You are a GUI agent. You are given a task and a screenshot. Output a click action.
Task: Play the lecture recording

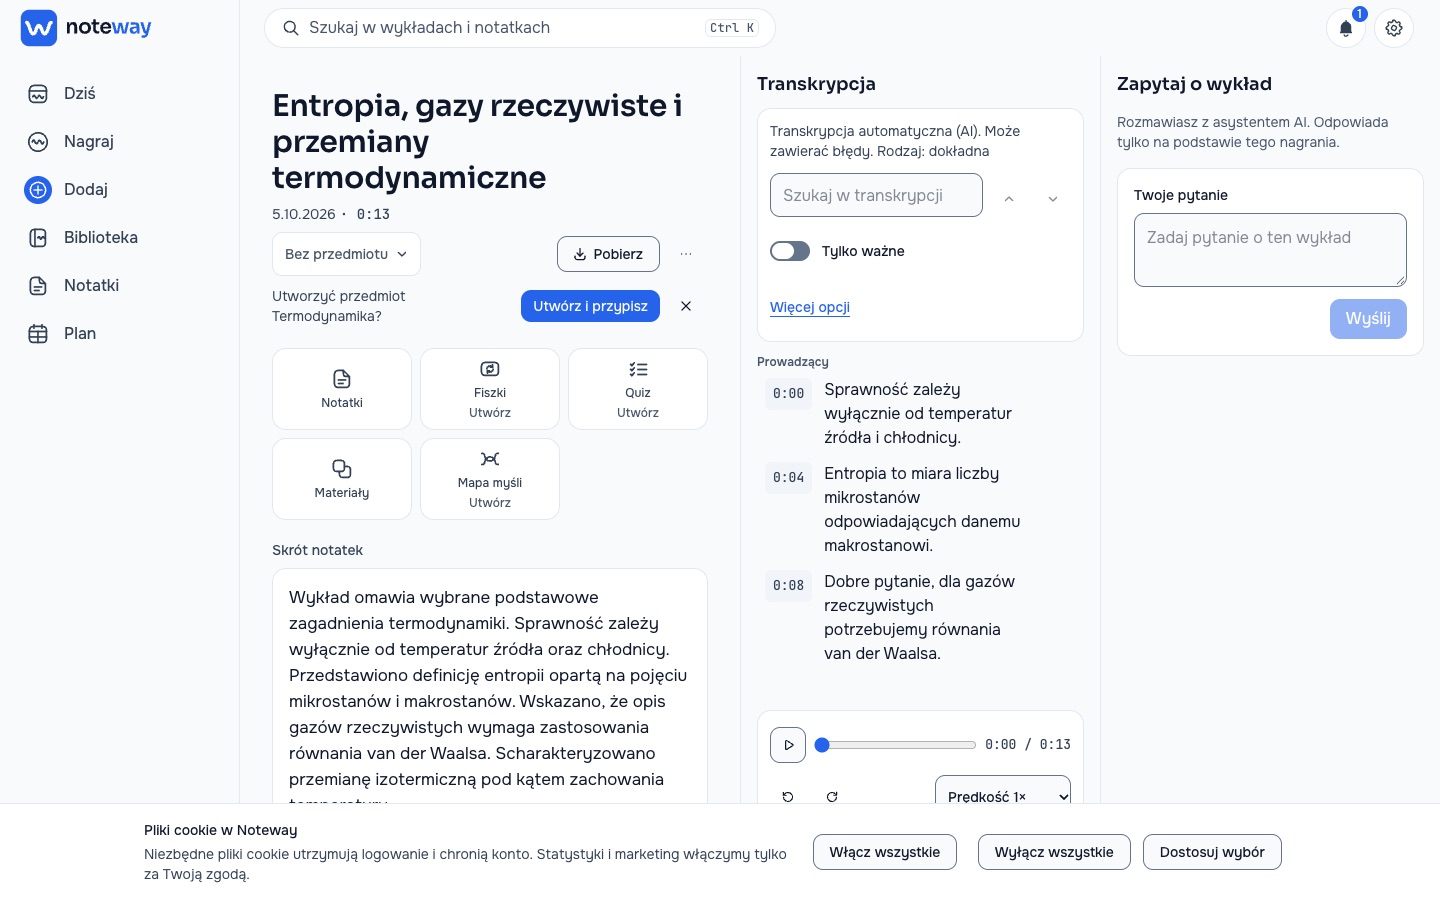pos(788,745)
